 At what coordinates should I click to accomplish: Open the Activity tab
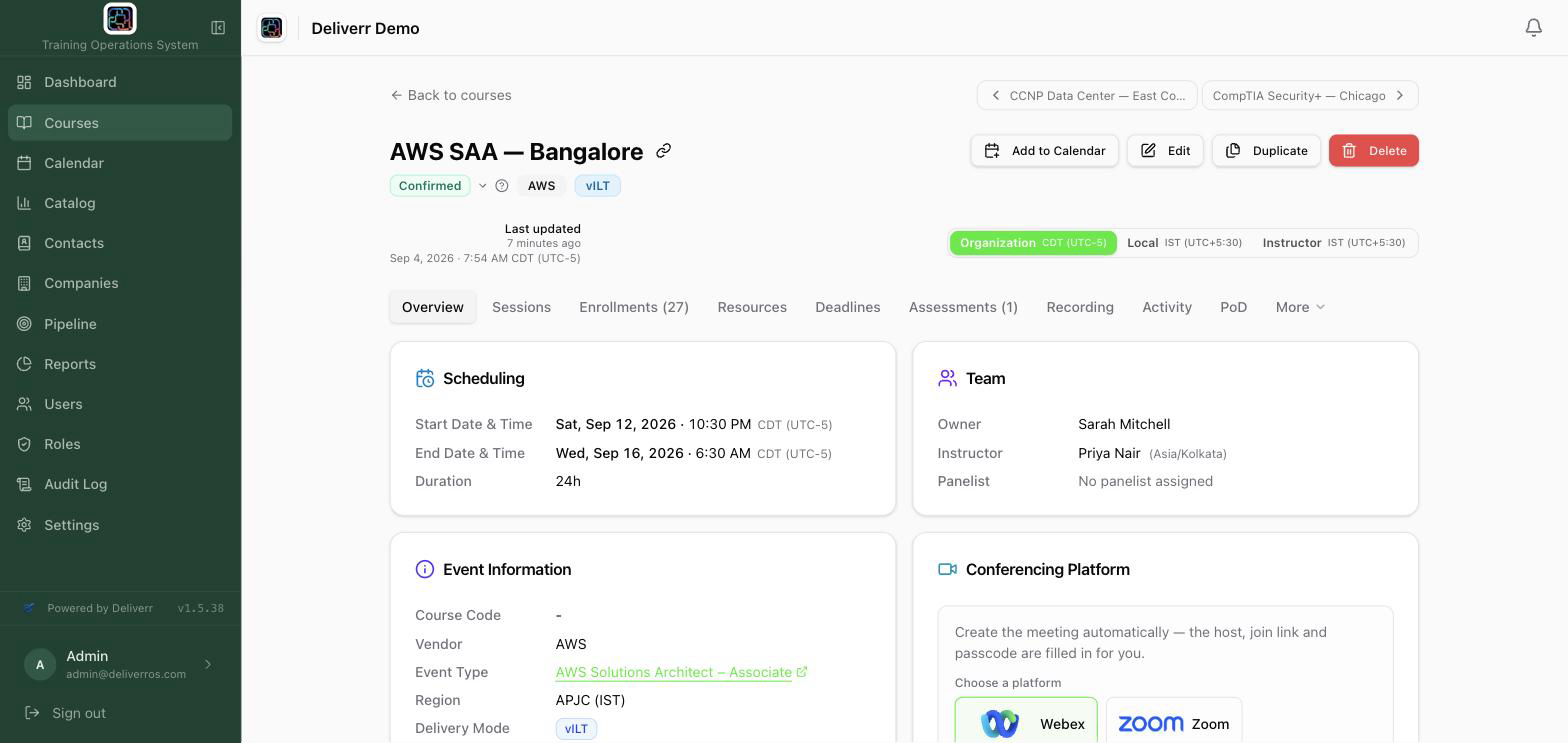pos(1167,307)
